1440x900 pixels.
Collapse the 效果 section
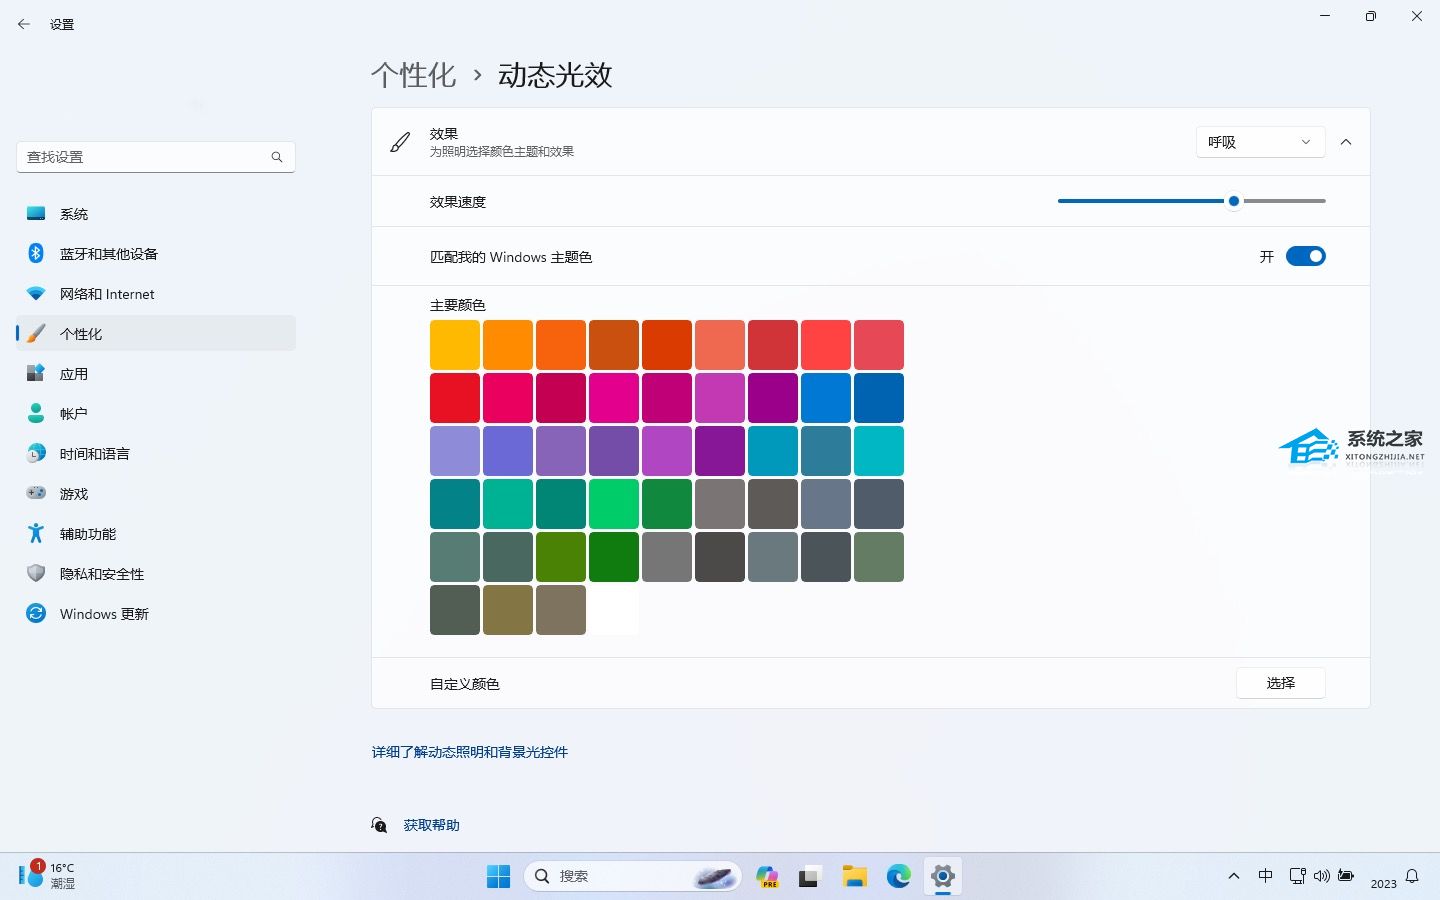click(x=1346, y=141)
